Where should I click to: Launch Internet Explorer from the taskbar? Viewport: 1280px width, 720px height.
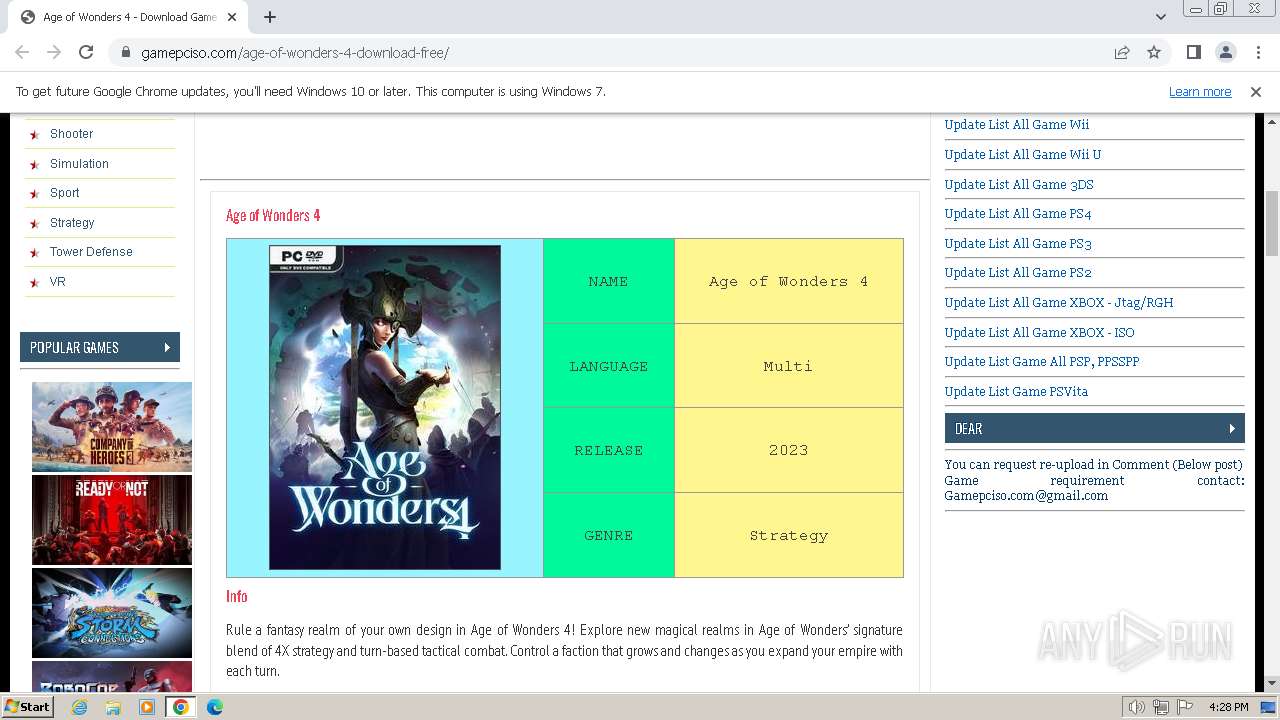pyautogui.click(x=79, y=707)
